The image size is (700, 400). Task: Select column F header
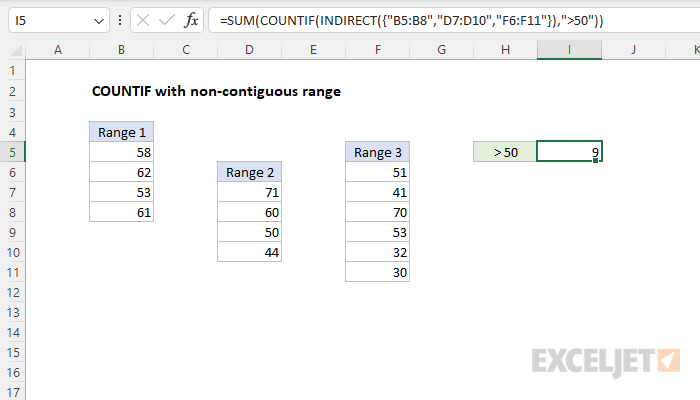377,50
